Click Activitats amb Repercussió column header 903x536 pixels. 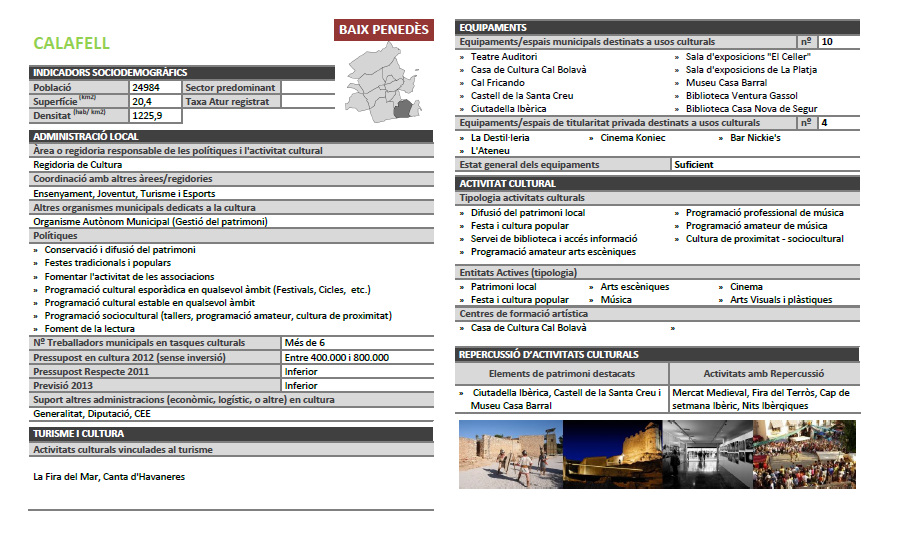pyautogui.click(x=764, y=374)
